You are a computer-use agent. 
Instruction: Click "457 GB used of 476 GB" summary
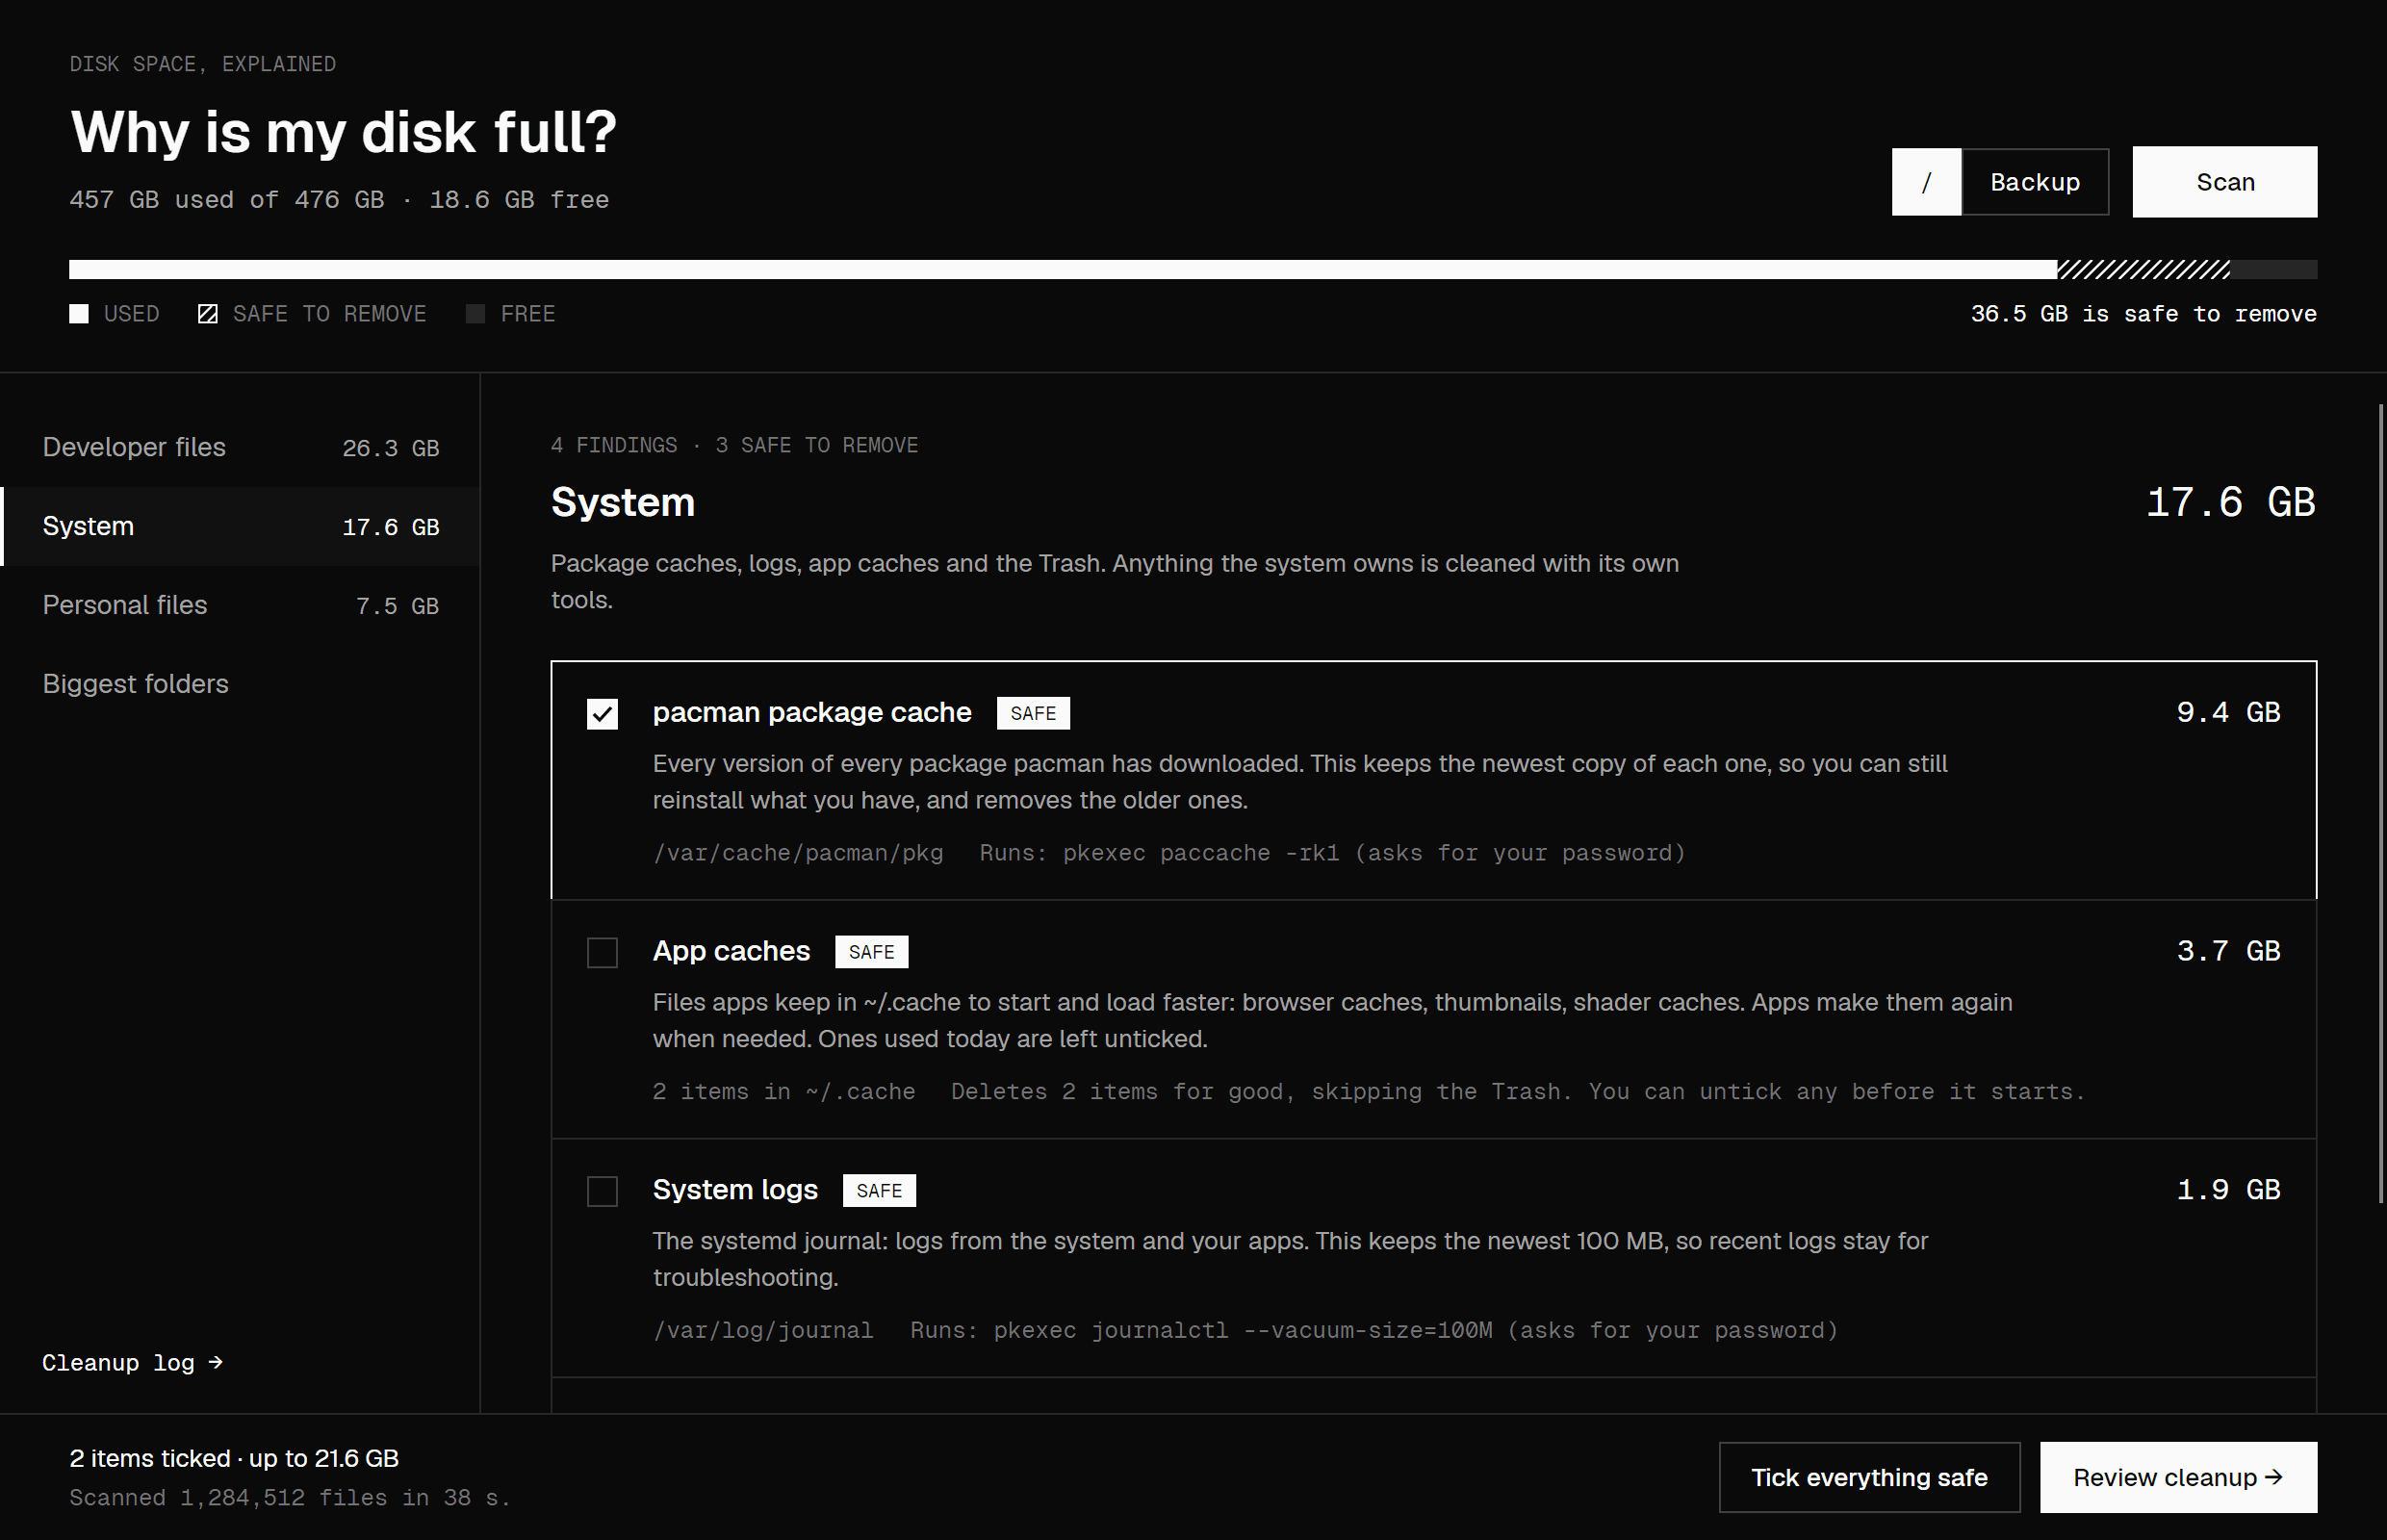coord(227,200)
